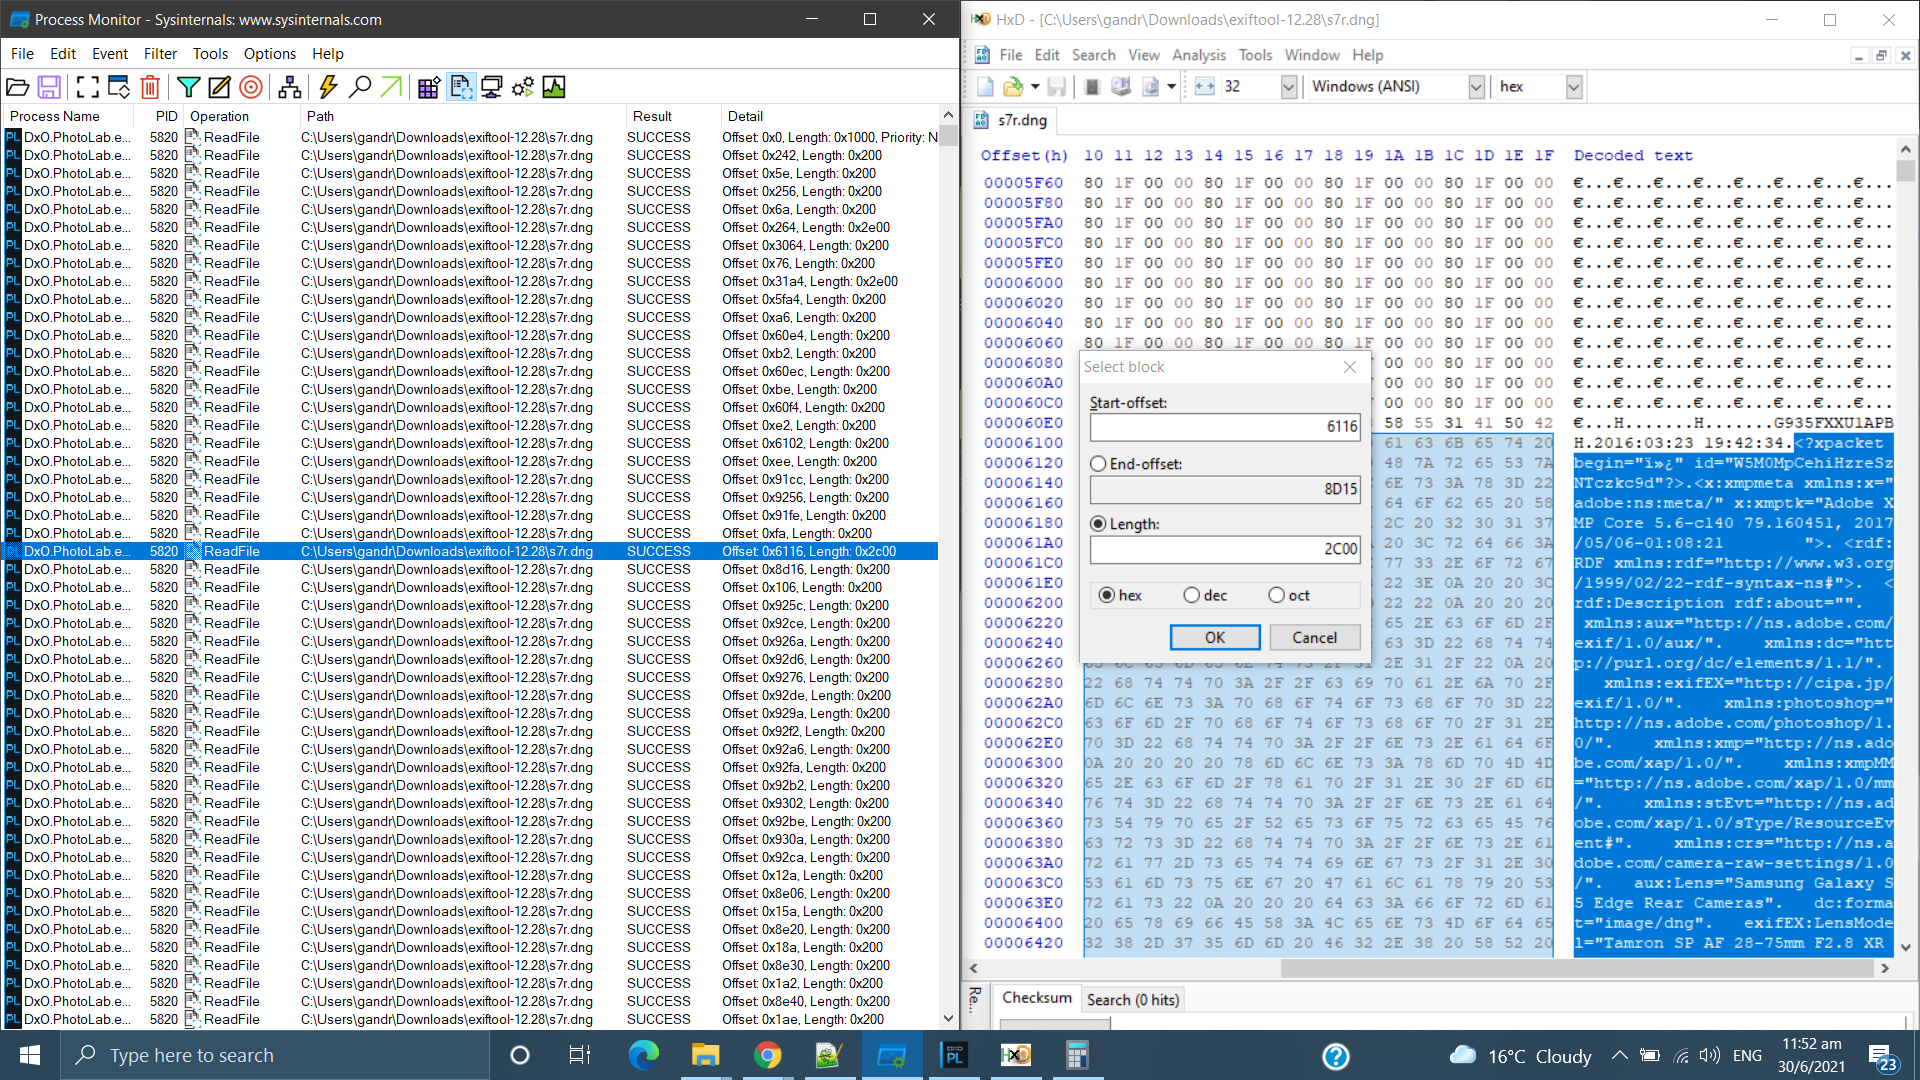This screenshot has width=1920, height=1080.
Task: Open Windows Start menu
Action: point(30,1055)
